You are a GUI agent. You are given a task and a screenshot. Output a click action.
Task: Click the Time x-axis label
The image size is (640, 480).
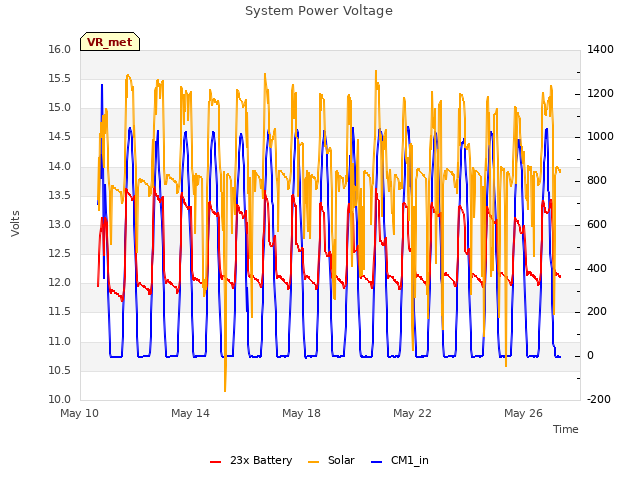[566, 429]
